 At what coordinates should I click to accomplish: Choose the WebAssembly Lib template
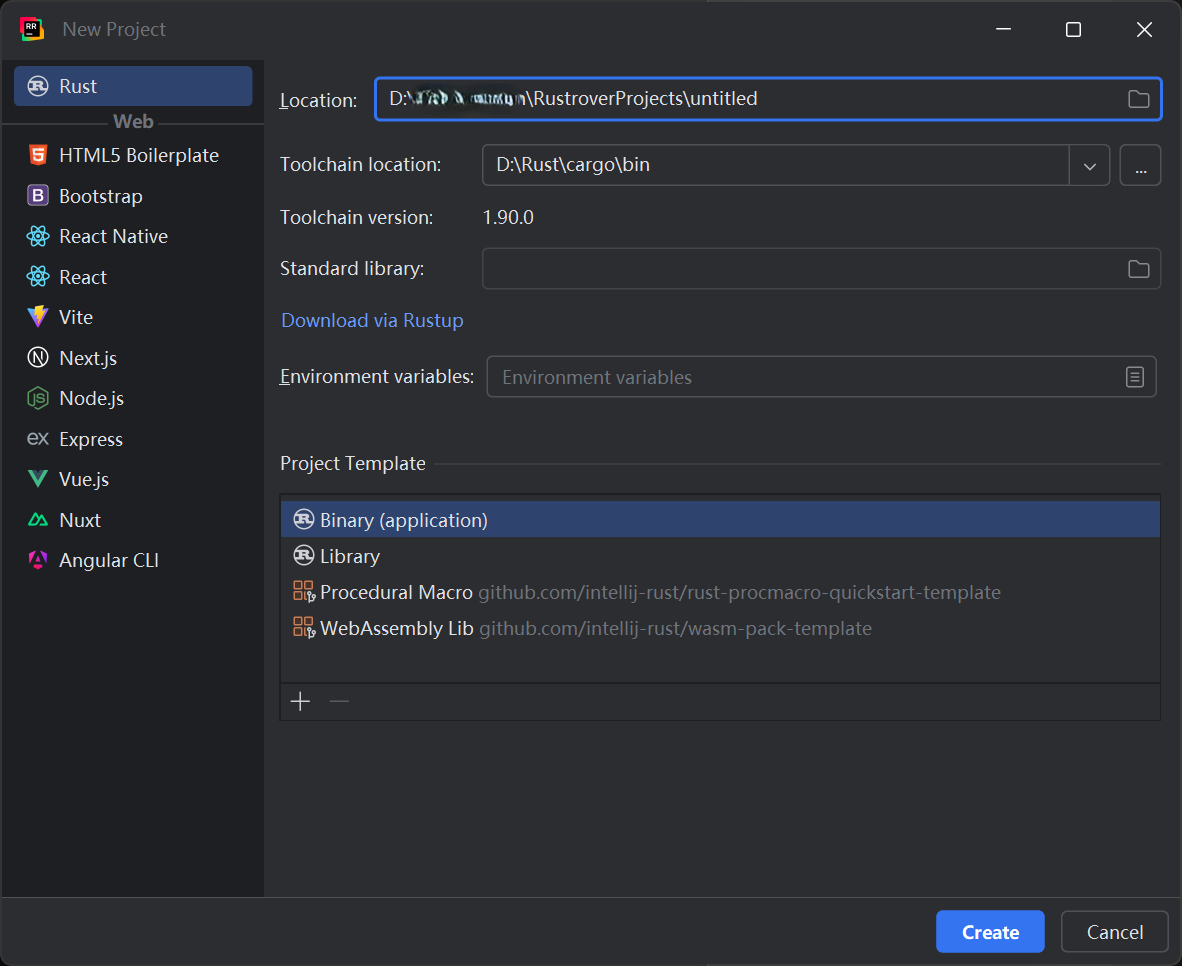396,628
